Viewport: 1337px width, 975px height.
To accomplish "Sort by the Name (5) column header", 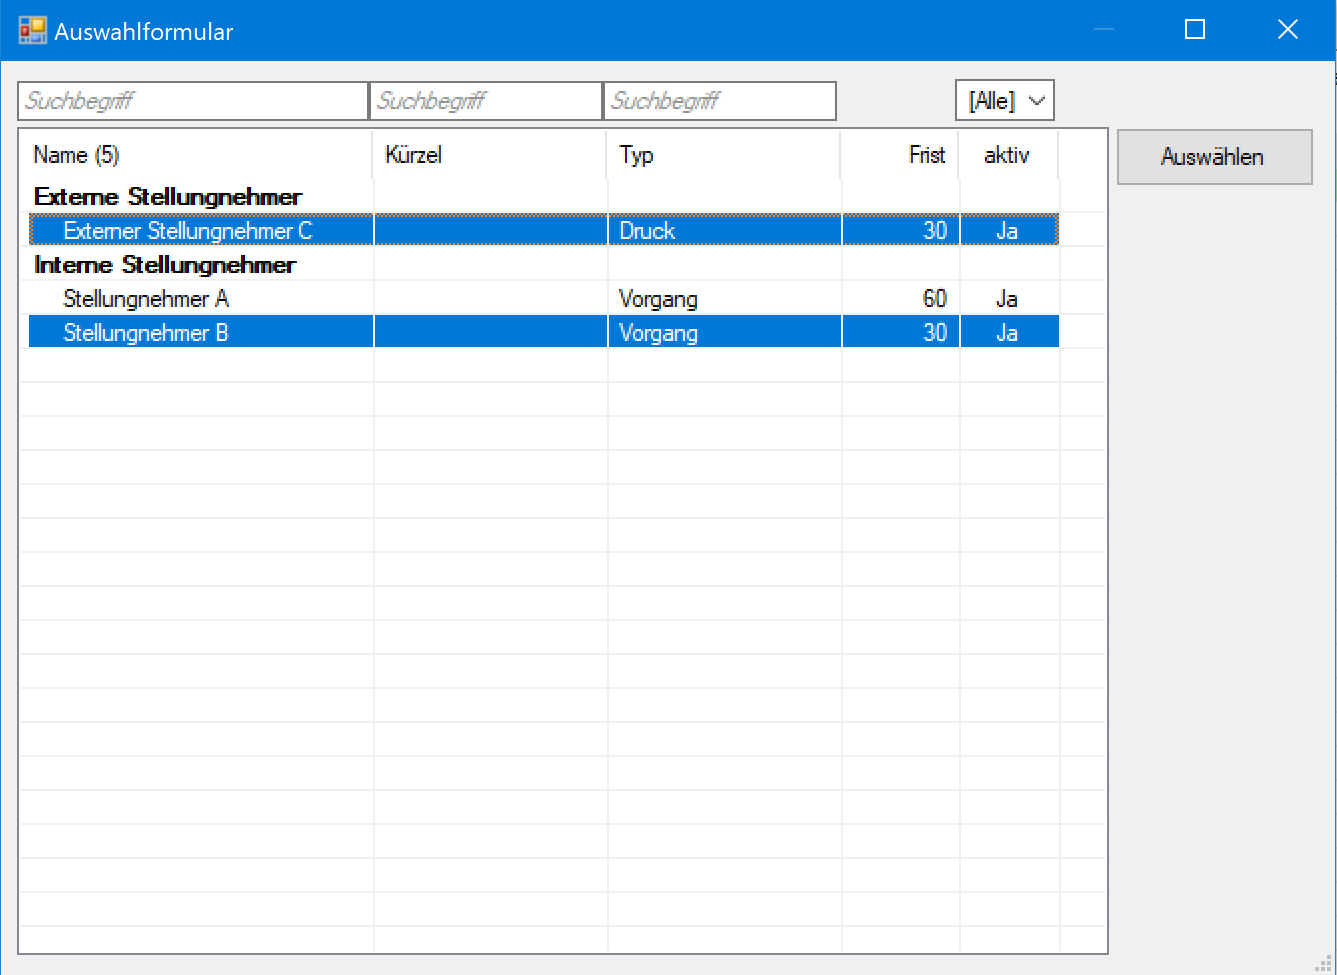I will pyautogui.click(x=196, y=155).
